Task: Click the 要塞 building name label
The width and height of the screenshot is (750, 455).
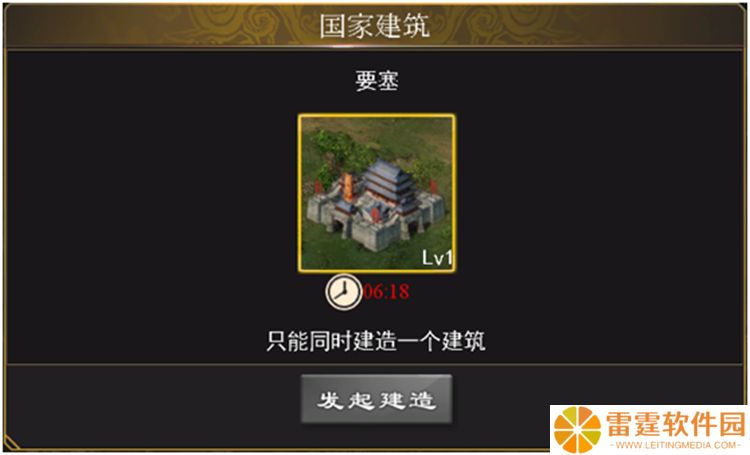Action: tap(376, 81)
